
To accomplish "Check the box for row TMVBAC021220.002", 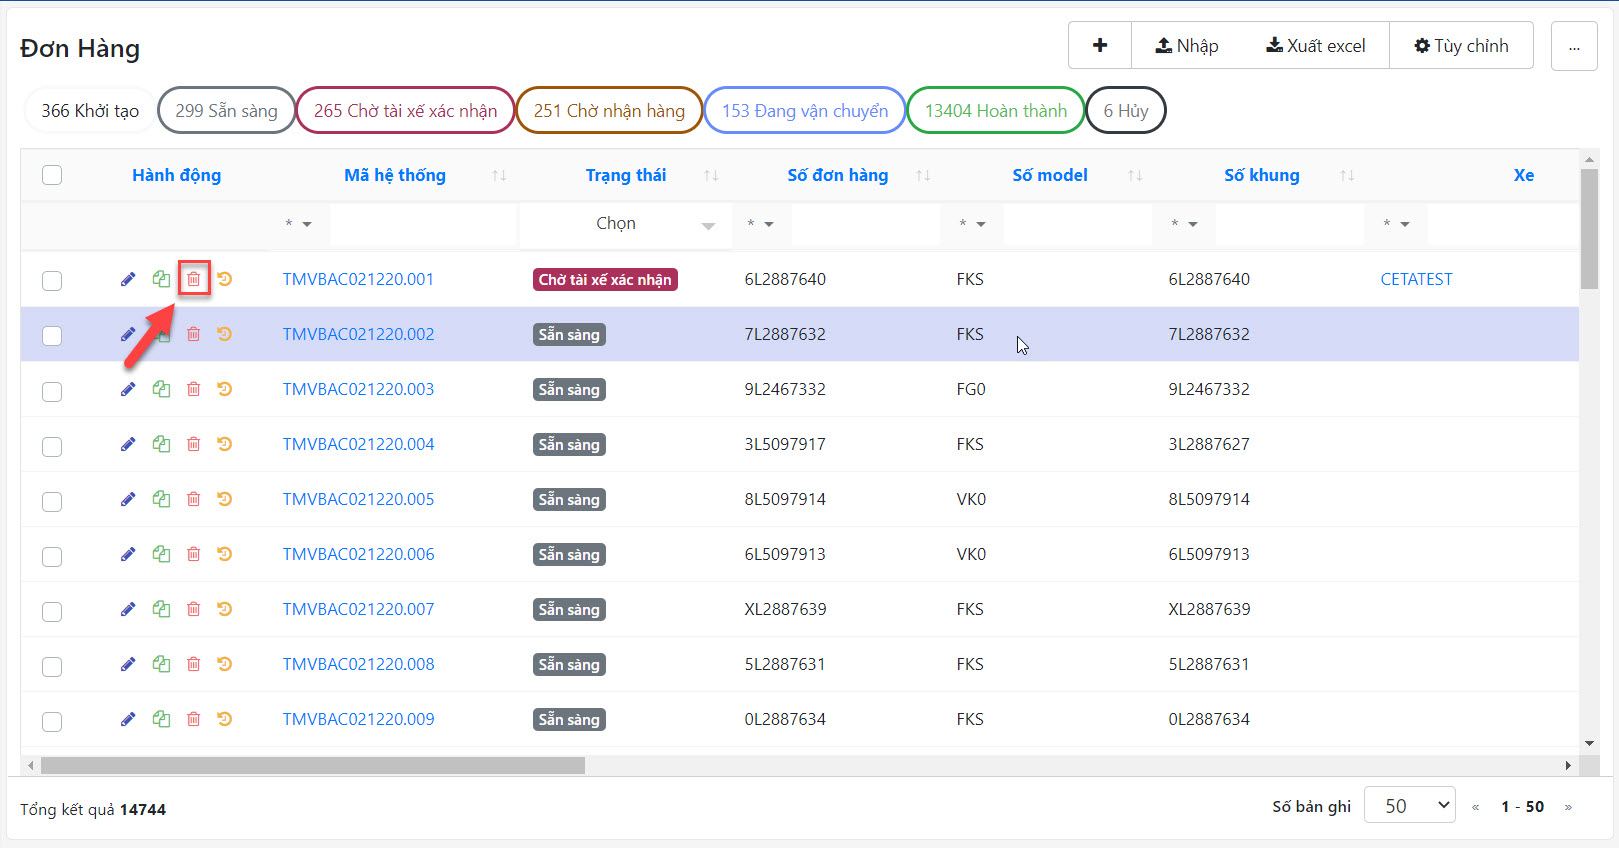I will pos(52,335).
